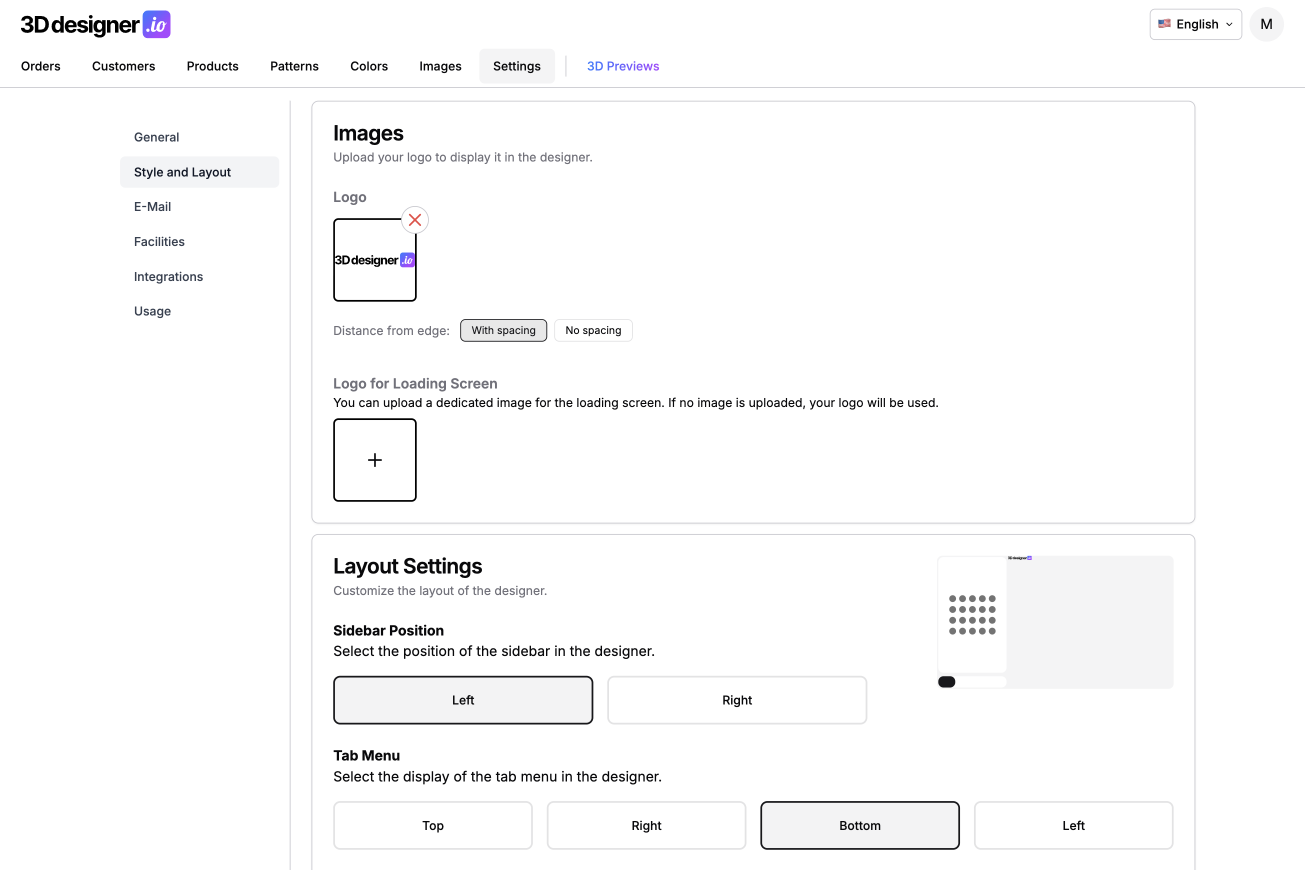Click the 3Ddesigner.io logo in header
This screenshot has width=1305, height=870.
click(x=96, y=25)
